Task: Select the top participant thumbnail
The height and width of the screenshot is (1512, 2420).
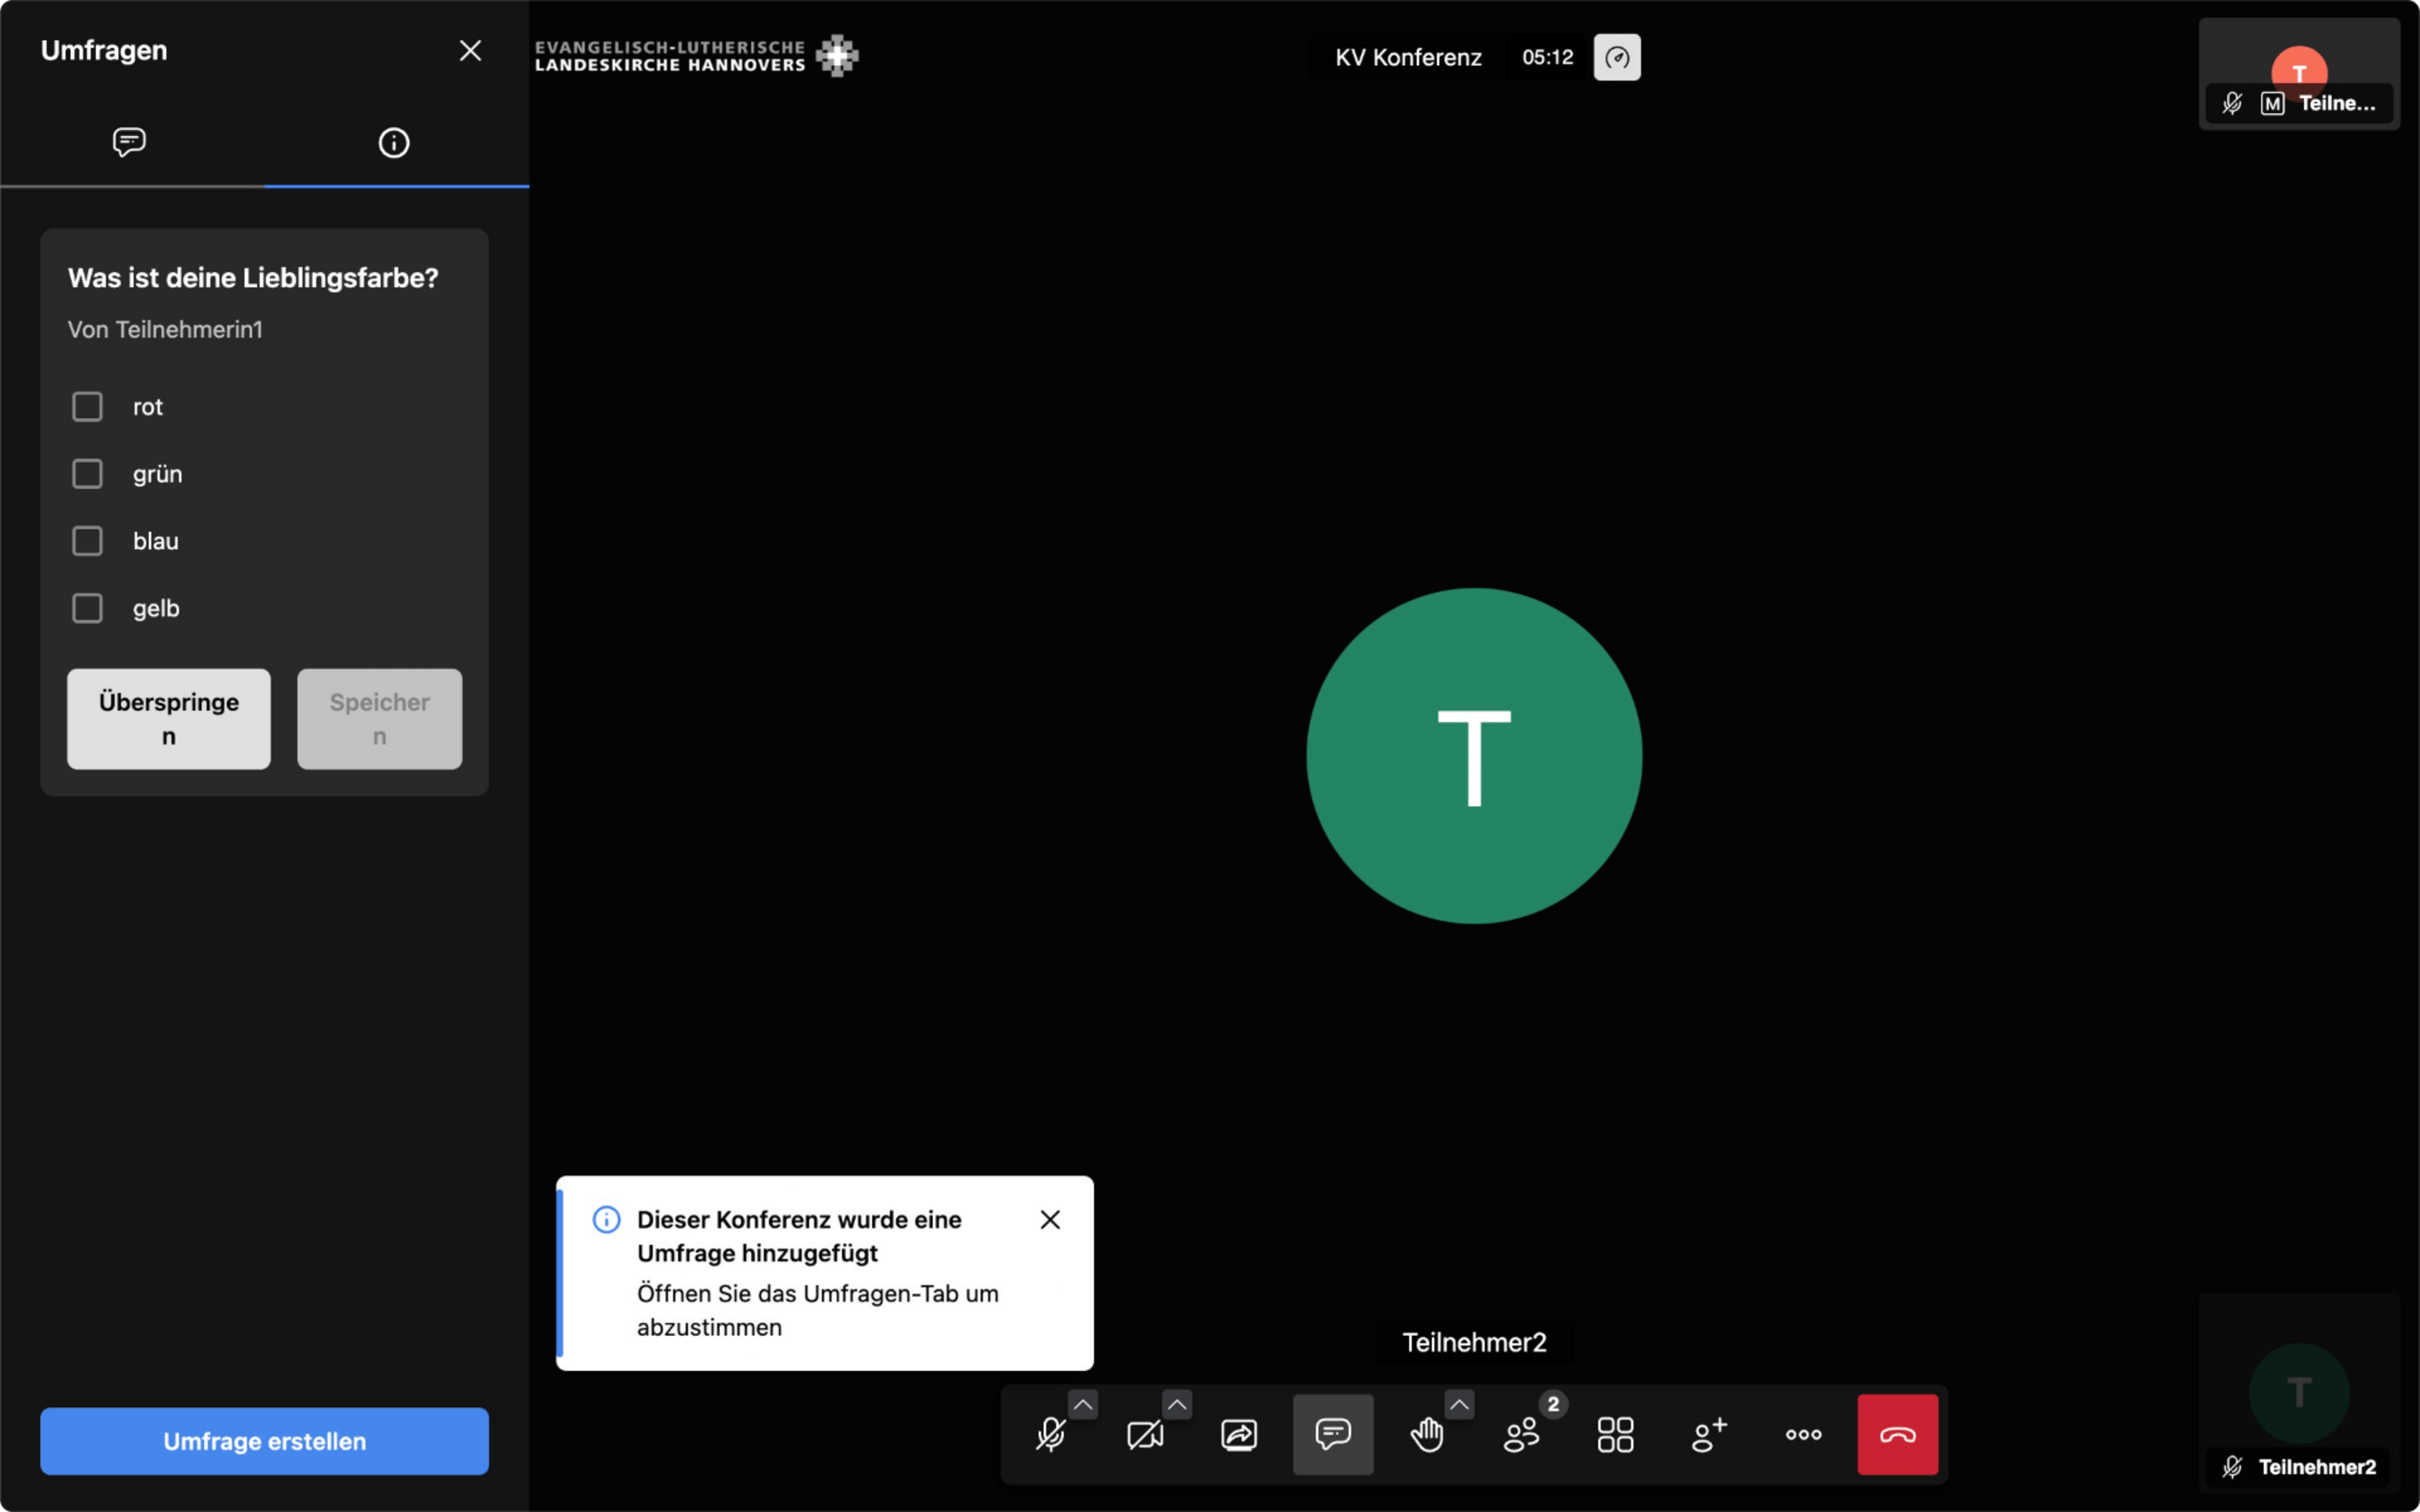Action: 2299,73
